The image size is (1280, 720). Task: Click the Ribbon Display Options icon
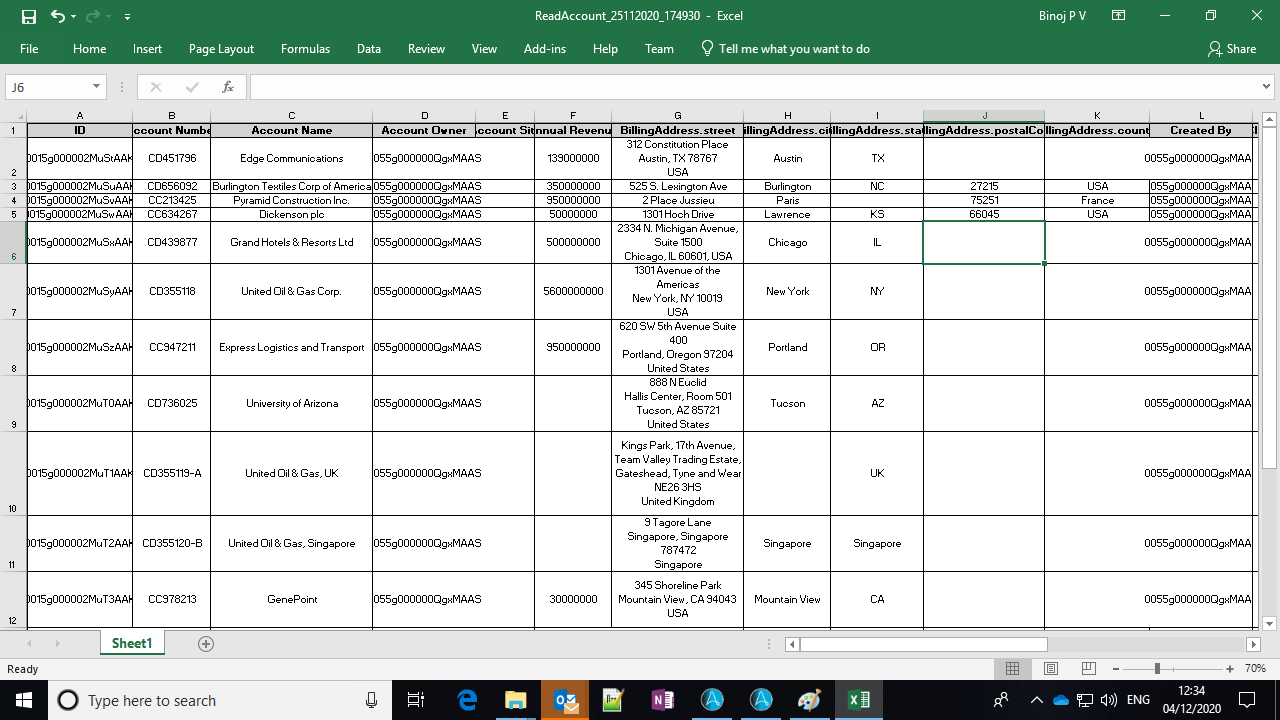(1119, 16)
